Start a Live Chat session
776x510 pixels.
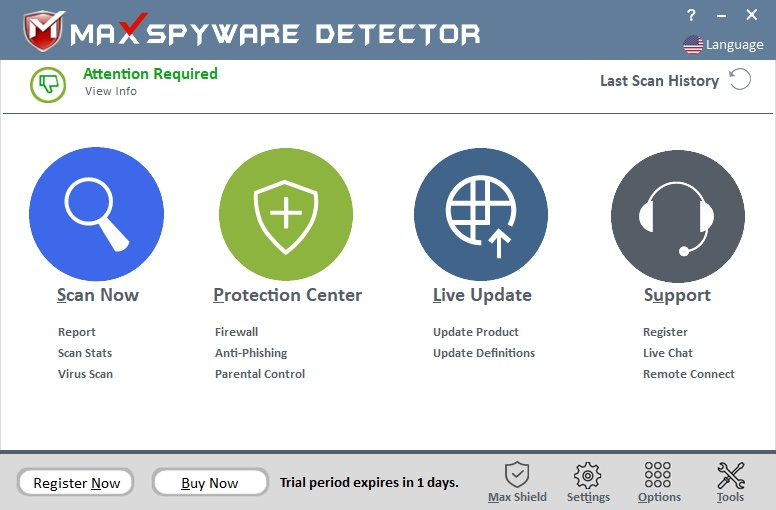[668, 353]
